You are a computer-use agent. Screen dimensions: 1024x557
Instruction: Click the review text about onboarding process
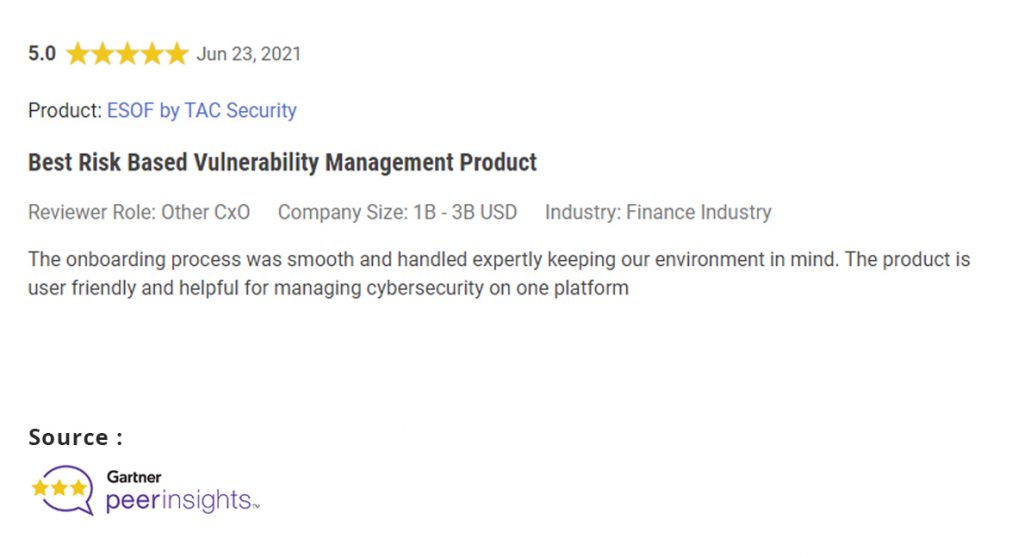tap(499, 274)
